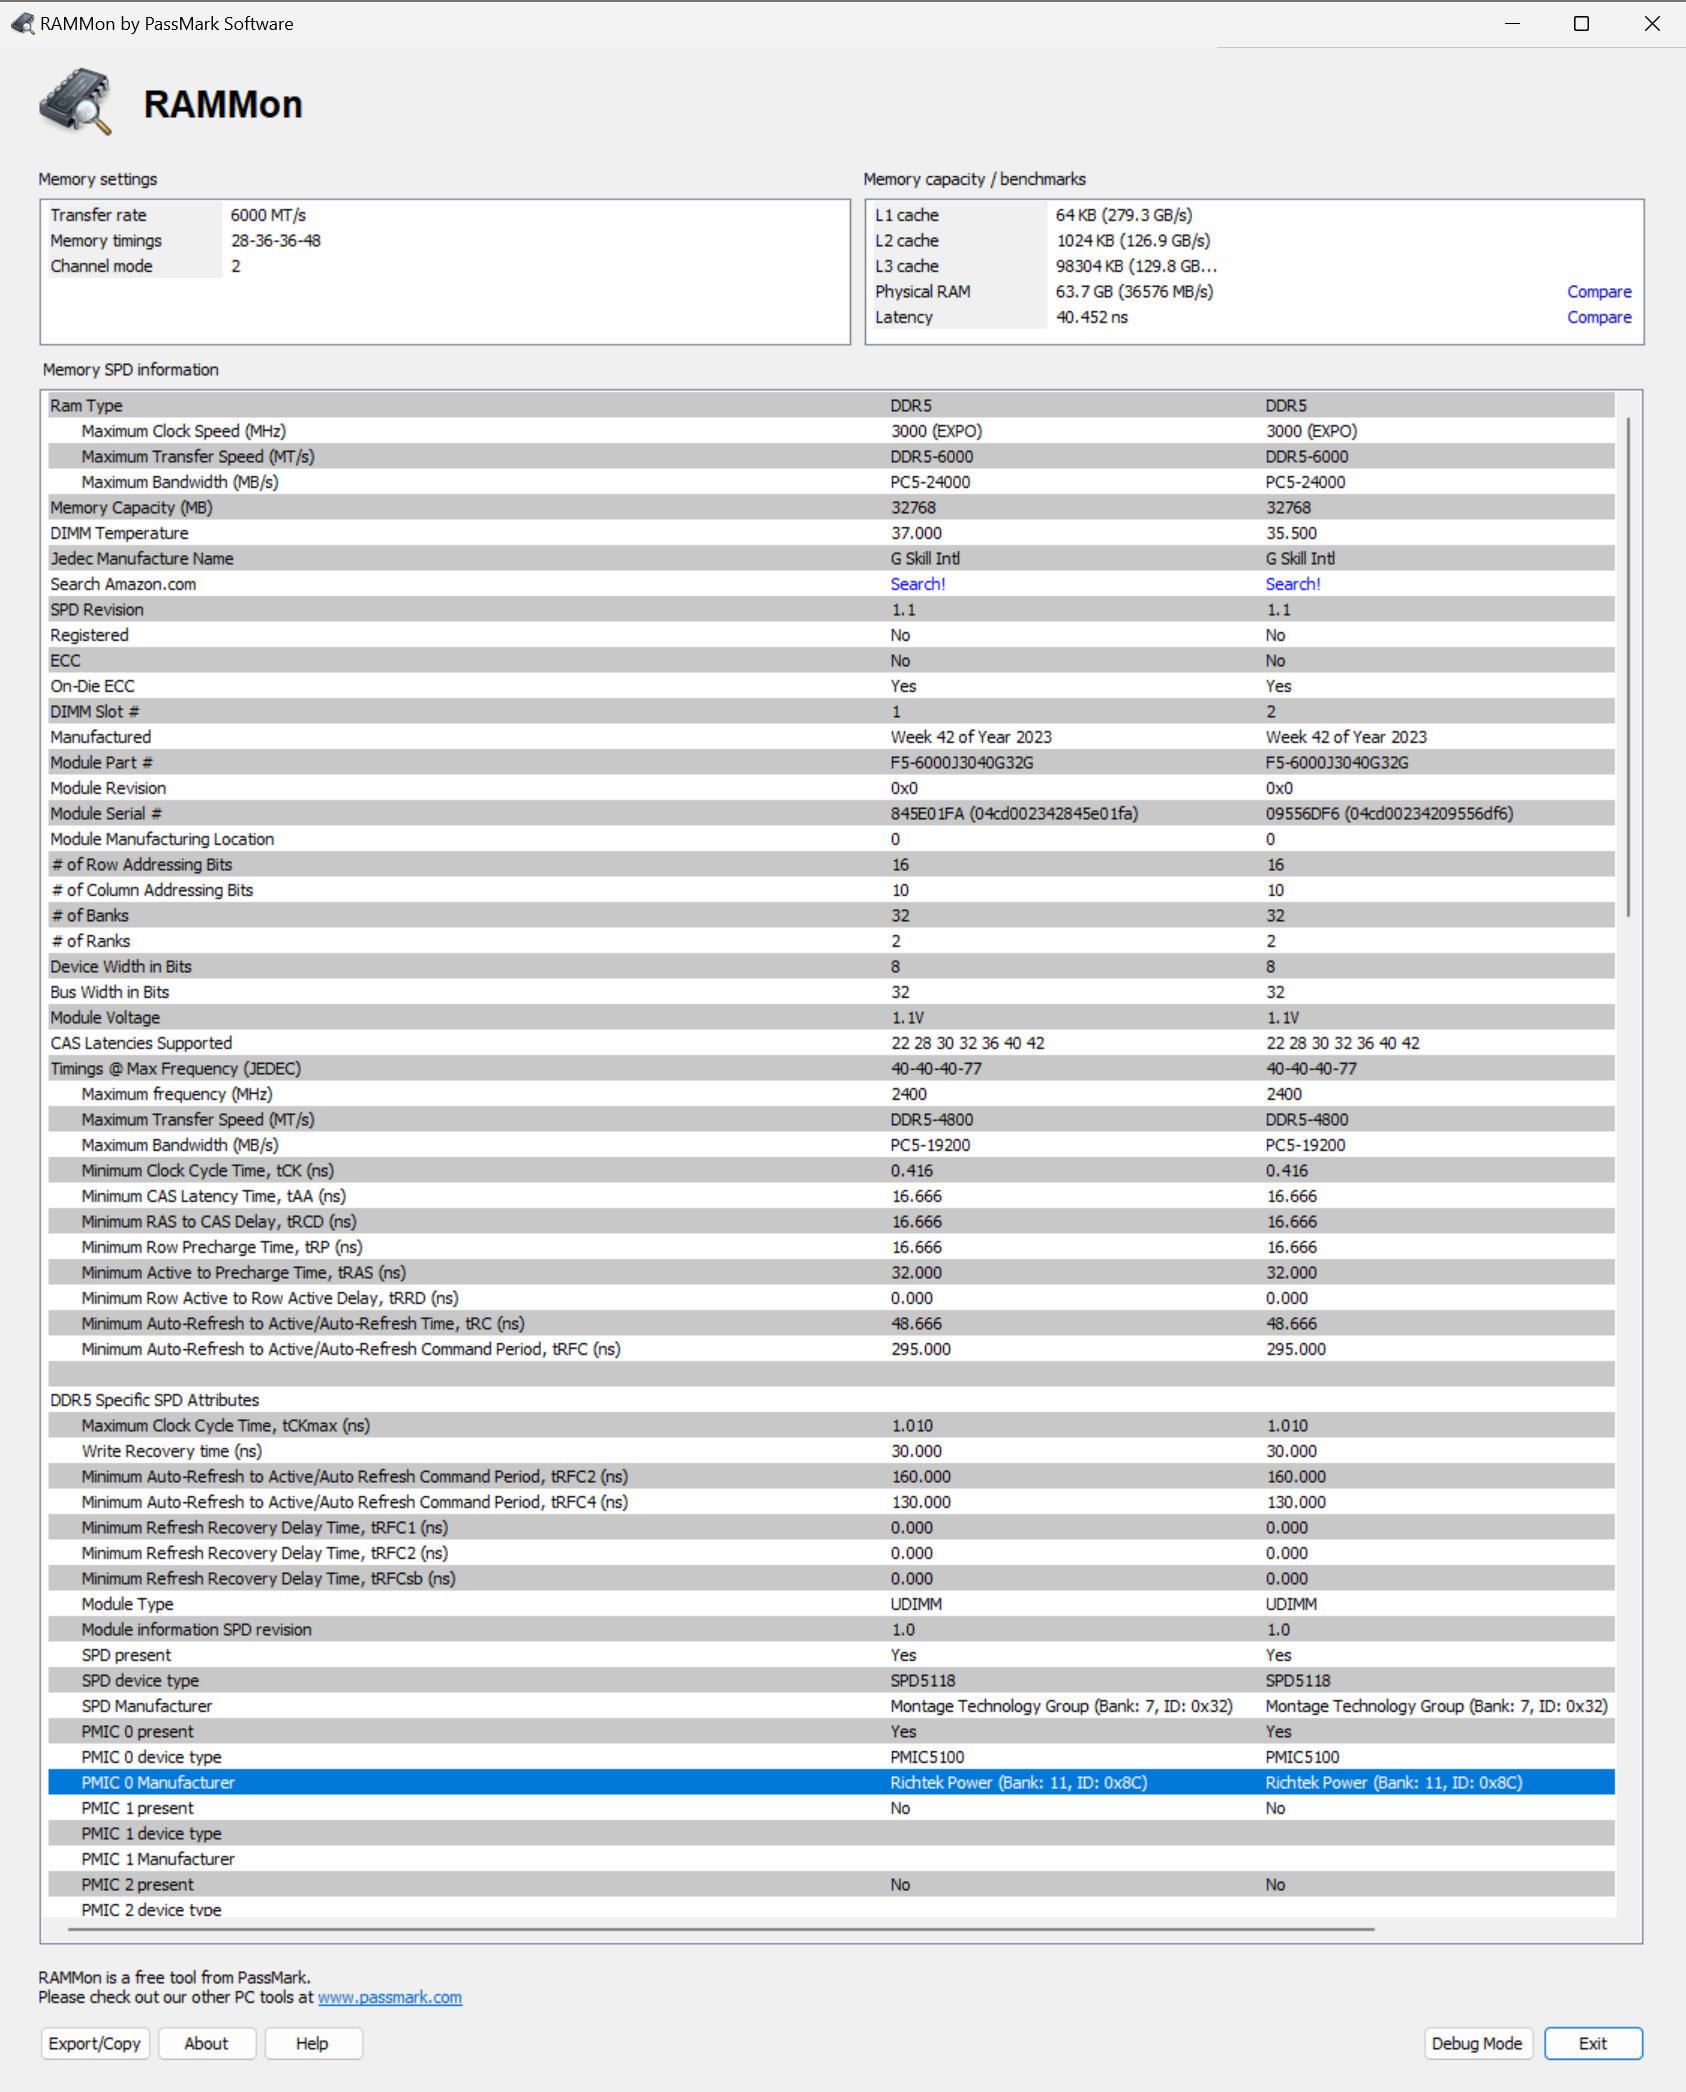Select the Module Voltage row
The width and height of the screenshot is (1686, 2092).
point(831,1017)
